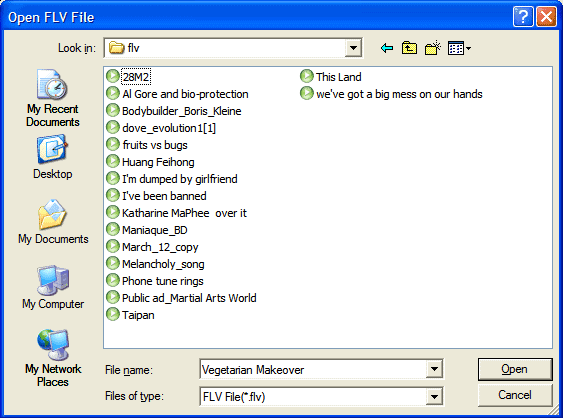Open My Recent Documents in the sidebar

click(53, 98)
